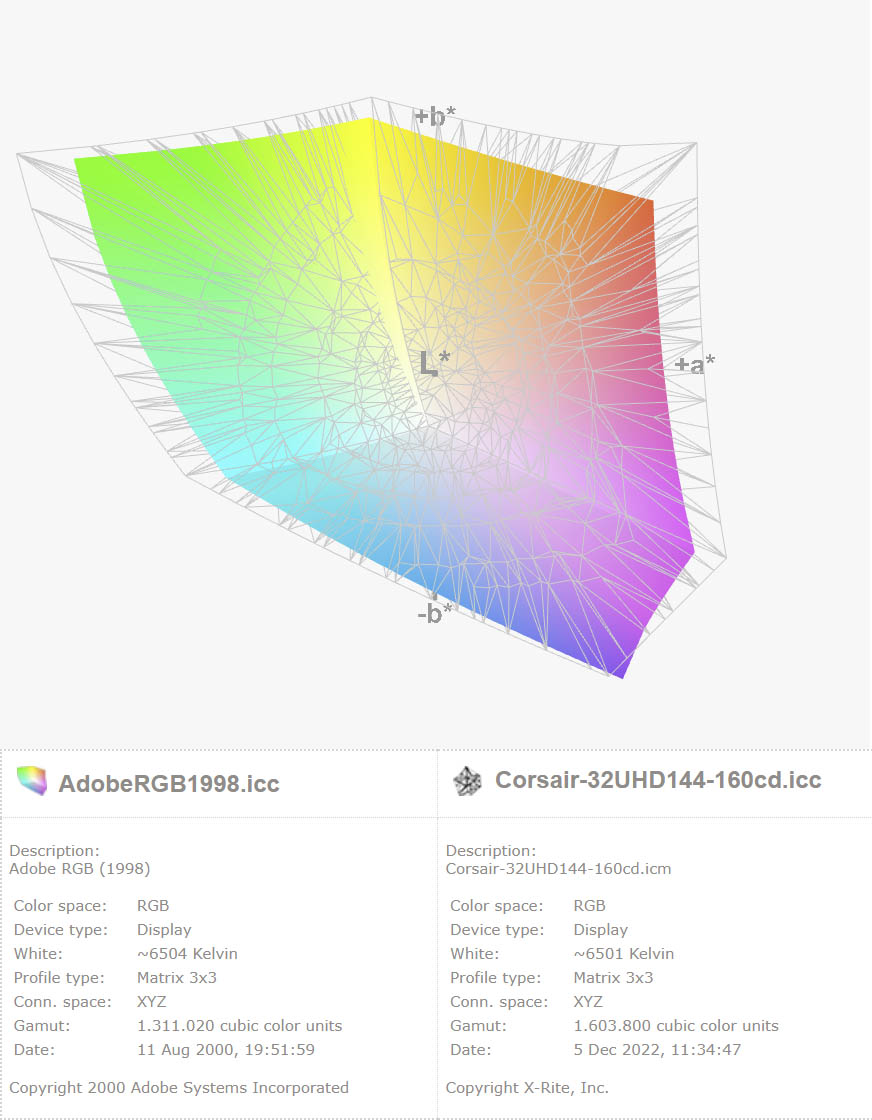This screenshot has height=1120, width=872.
Task: Open the AdobeRGB1998.icc profile title
Action: point(168,783)
